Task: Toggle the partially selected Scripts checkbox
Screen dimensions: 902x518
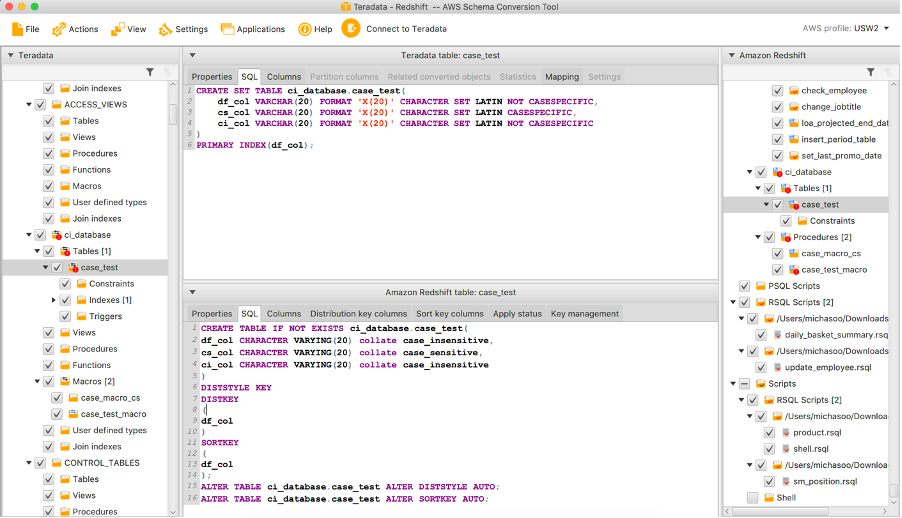Action: (744, 384)
